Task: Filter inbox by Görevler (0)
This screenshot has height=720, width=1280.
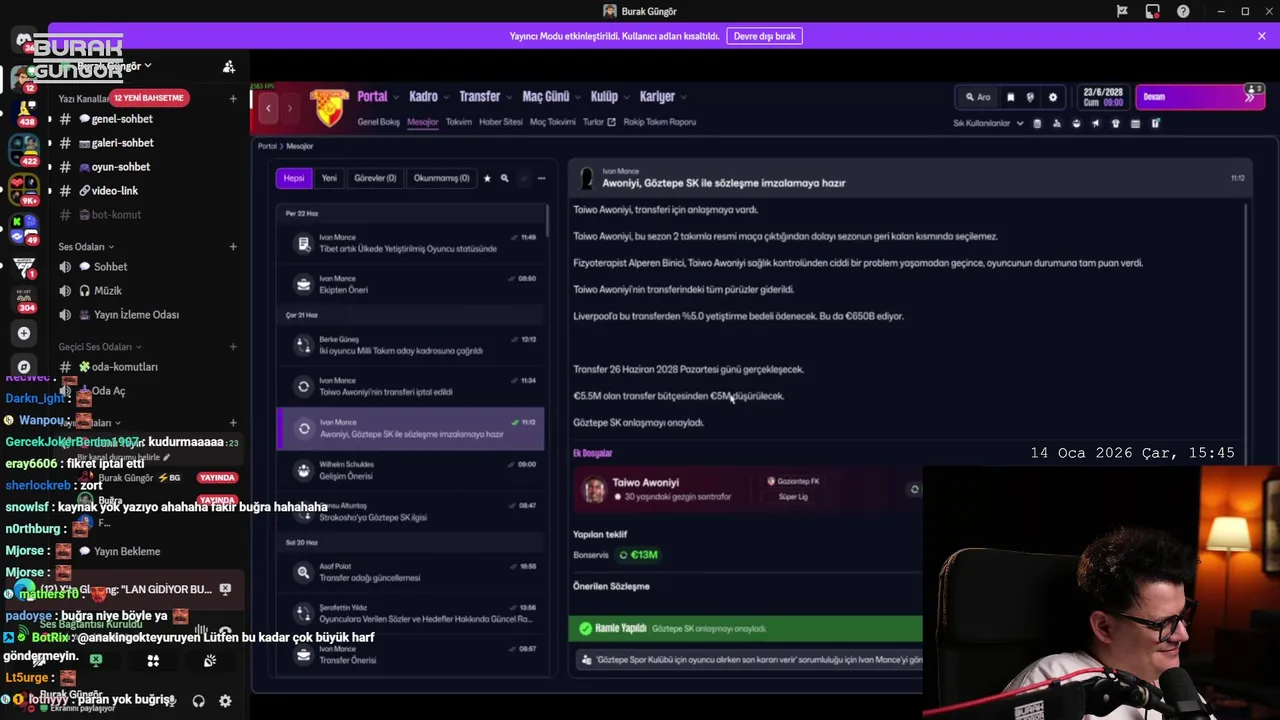Action: 375,178
